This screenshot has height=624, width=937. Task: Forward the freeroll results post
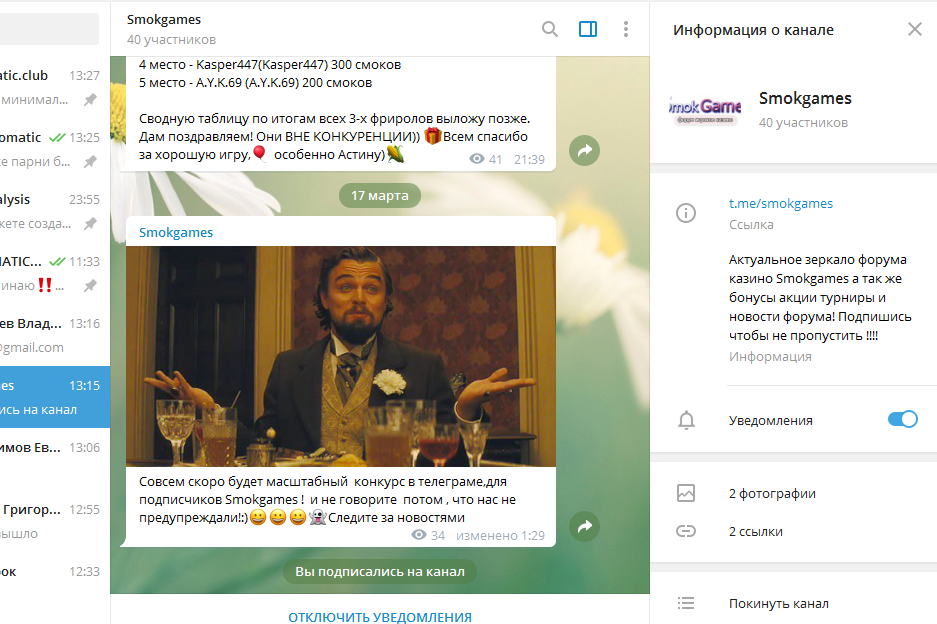[x=584, y=151]
